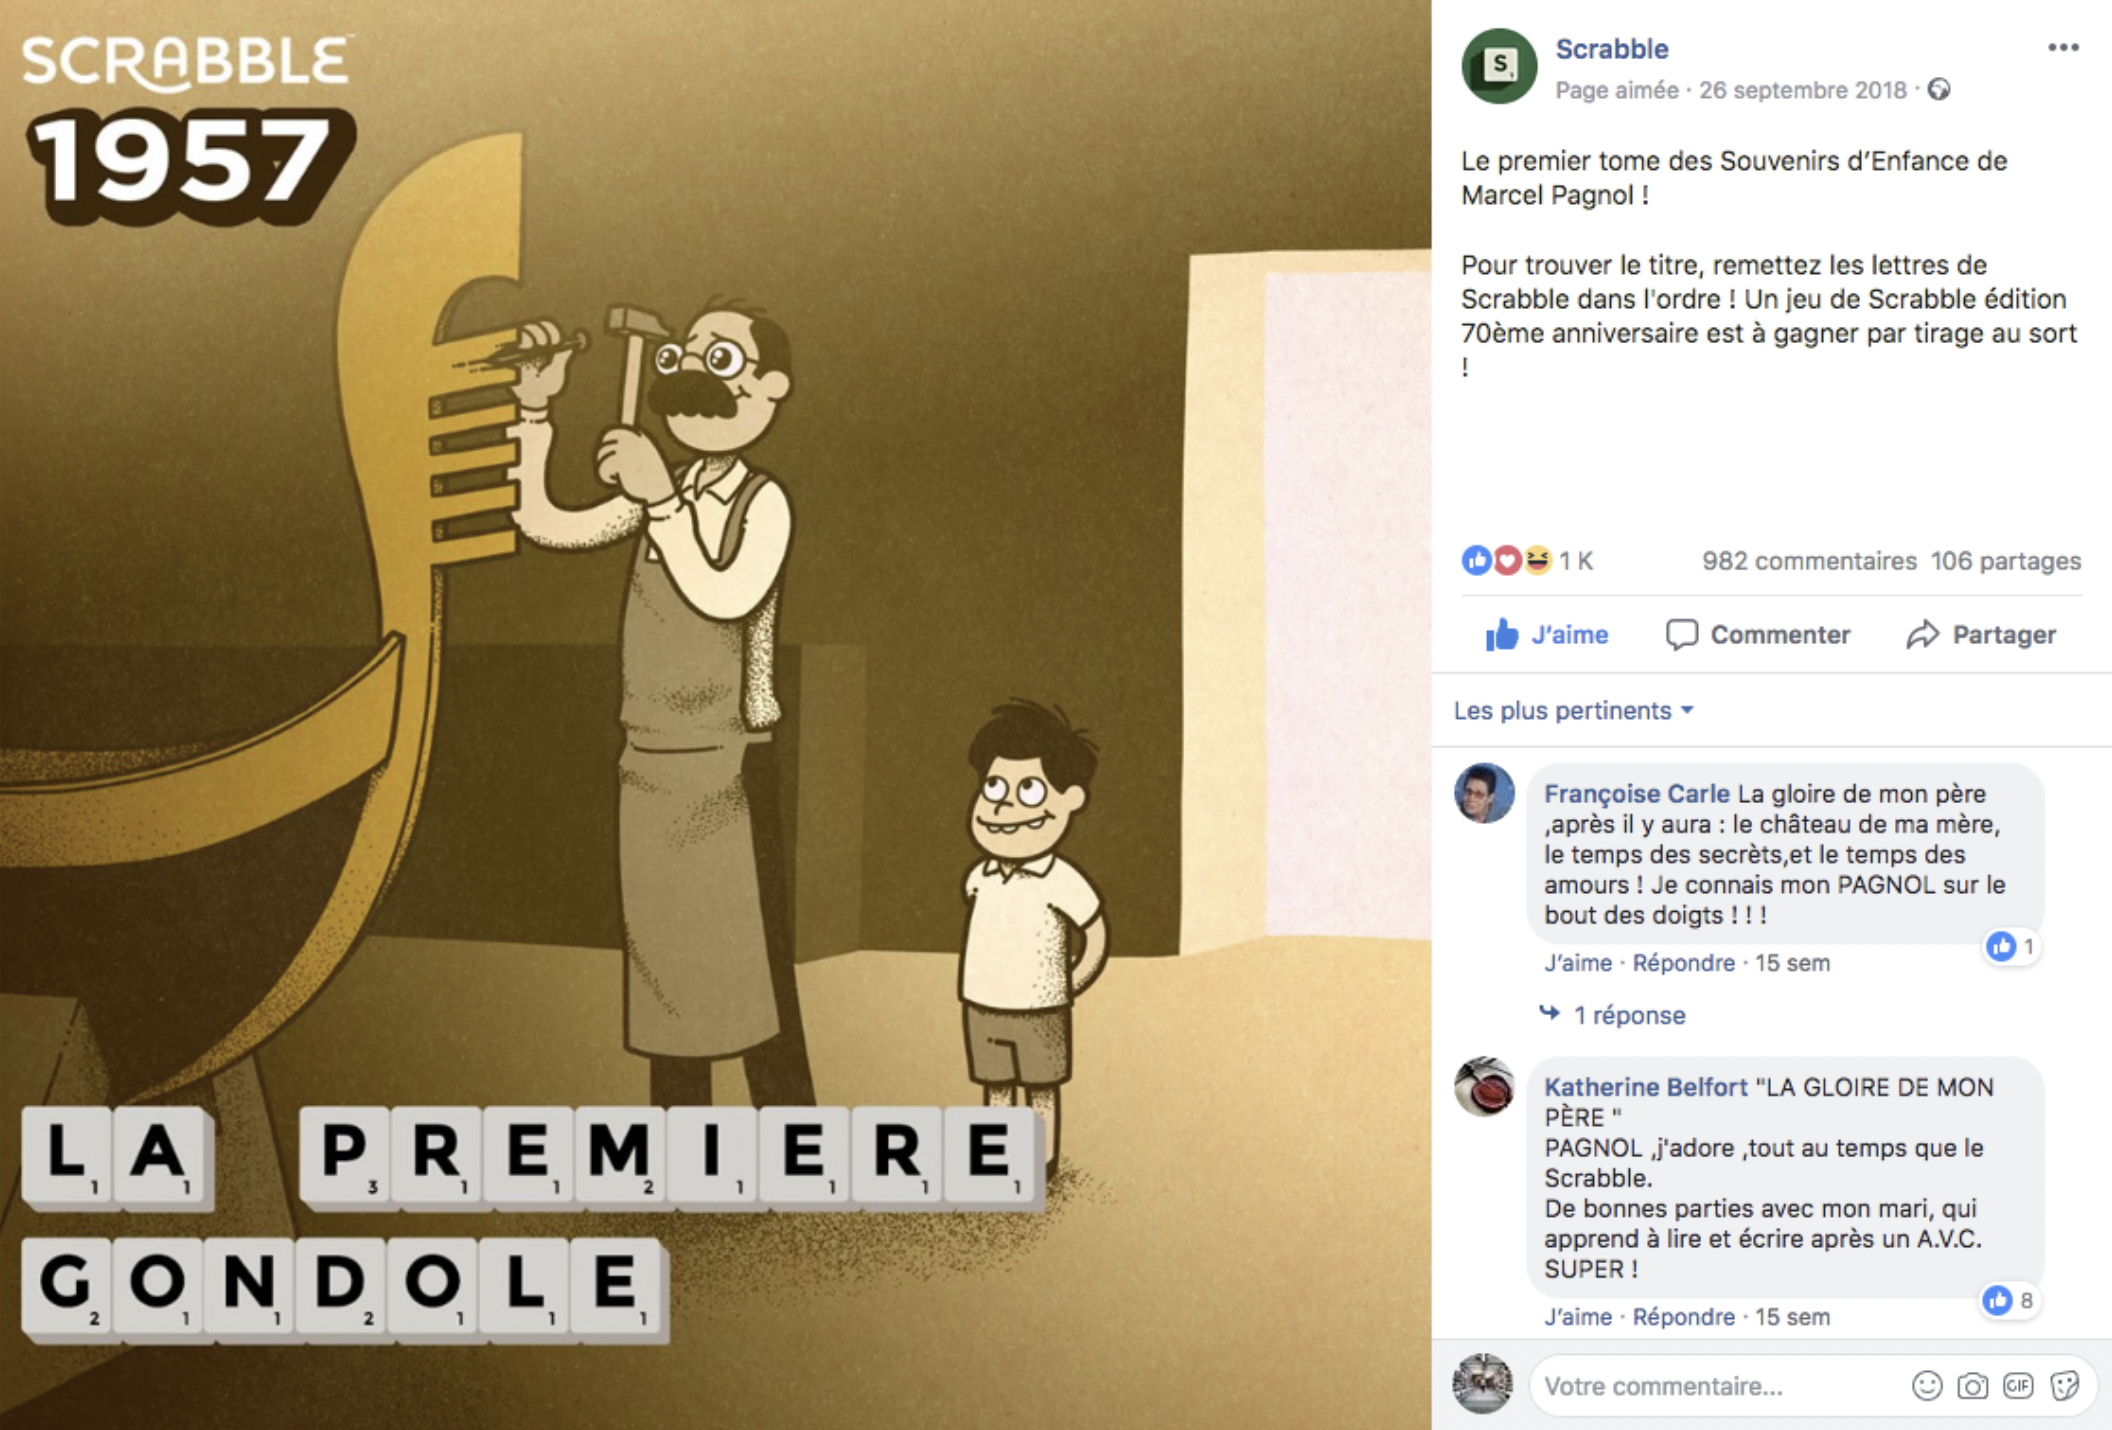Screen dimensions: 2112x1430
Task: Open the post options three-dot menu
Action: 2063,47
